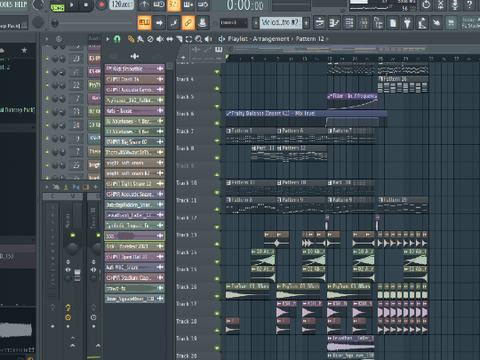Open the mixer from the toolbar
This screenshot has height=360, width=480.
coord(364,23)
